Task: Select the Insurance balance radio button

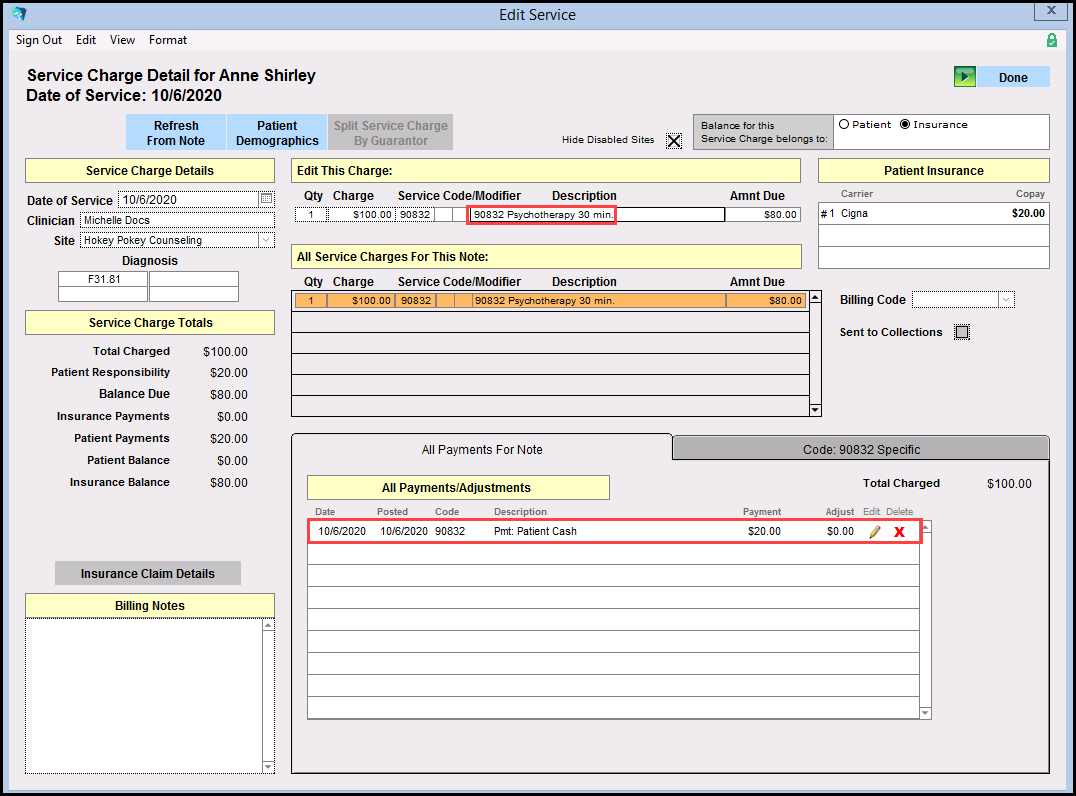Action: 905,125
